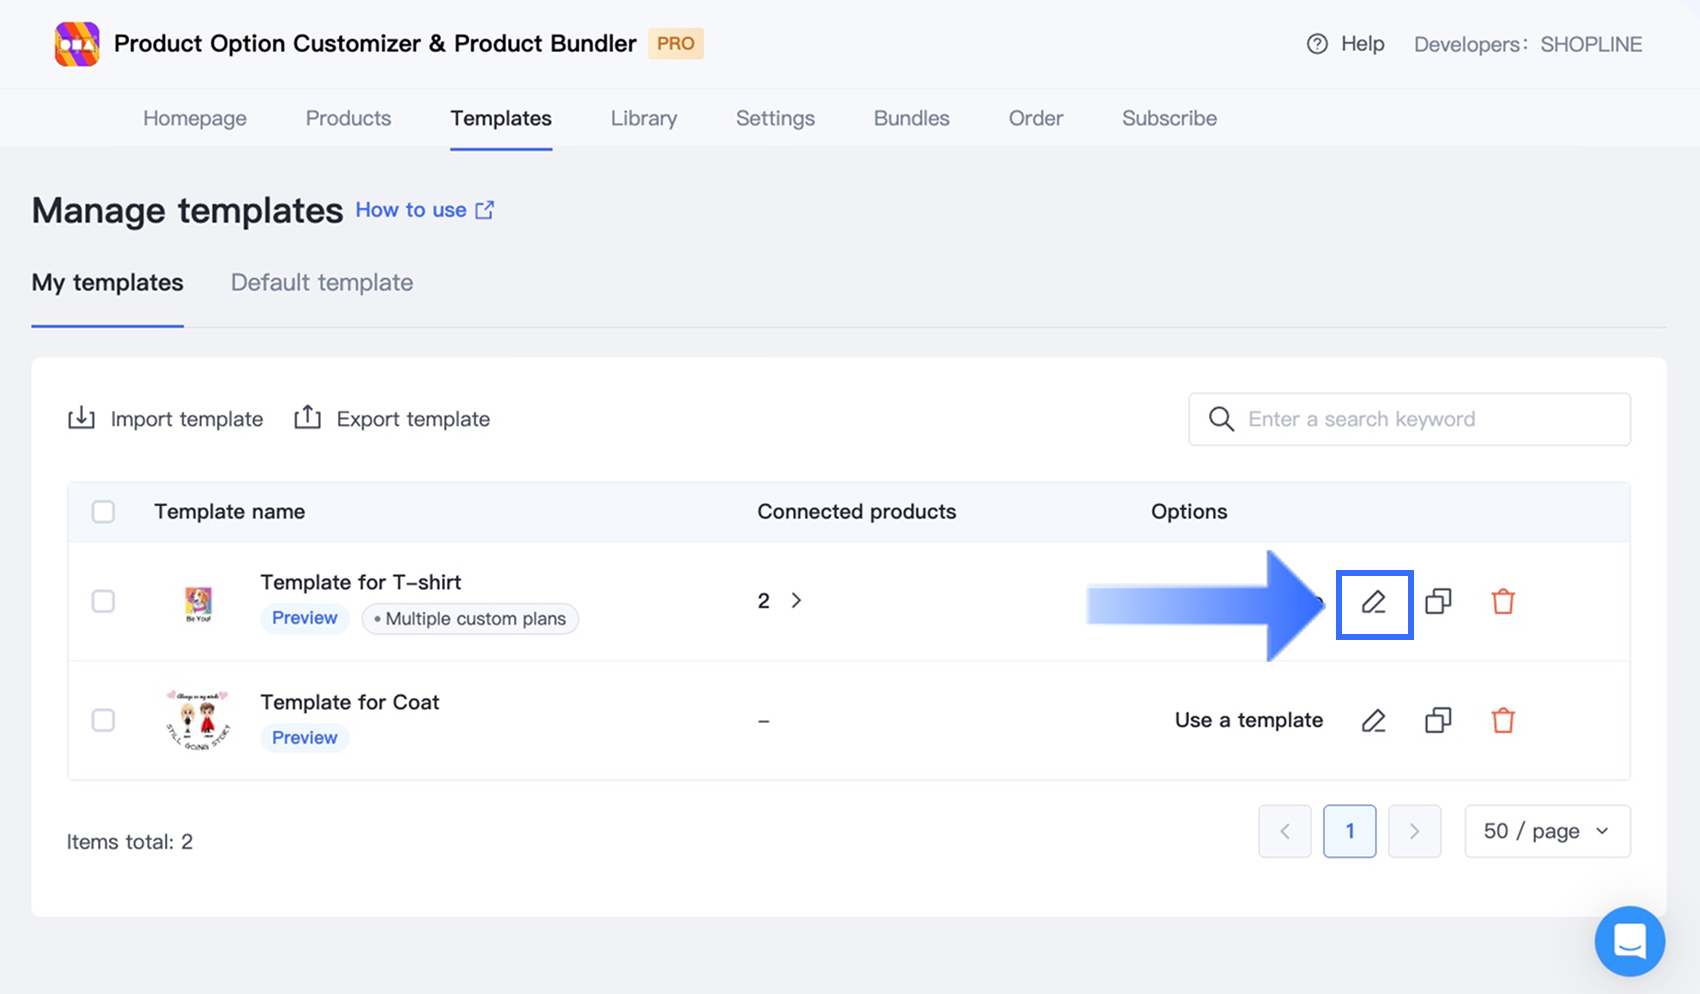Edit the Template for Coat
The width and height of the screenshot is (1700, 994).
pos(1374,721)
